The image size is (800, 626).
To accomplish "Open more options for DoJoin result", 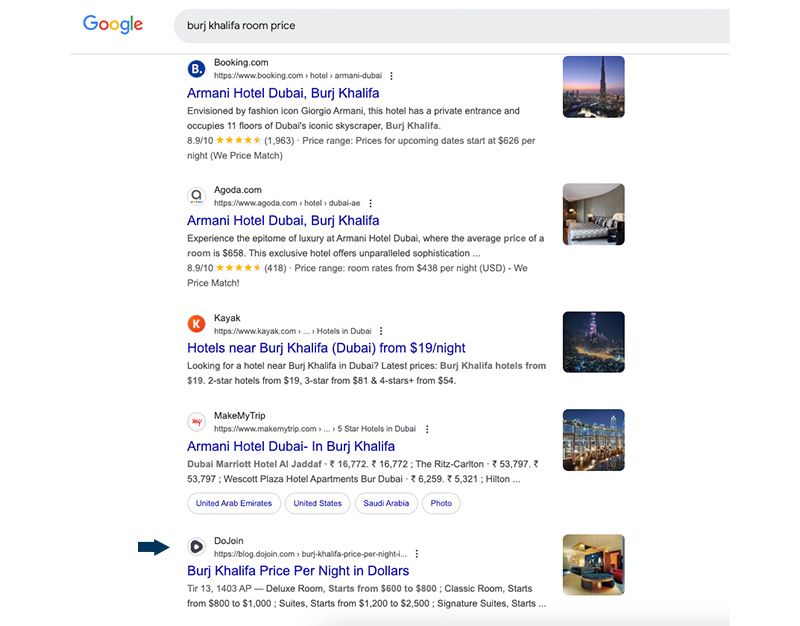I will [x=417, y=554].
